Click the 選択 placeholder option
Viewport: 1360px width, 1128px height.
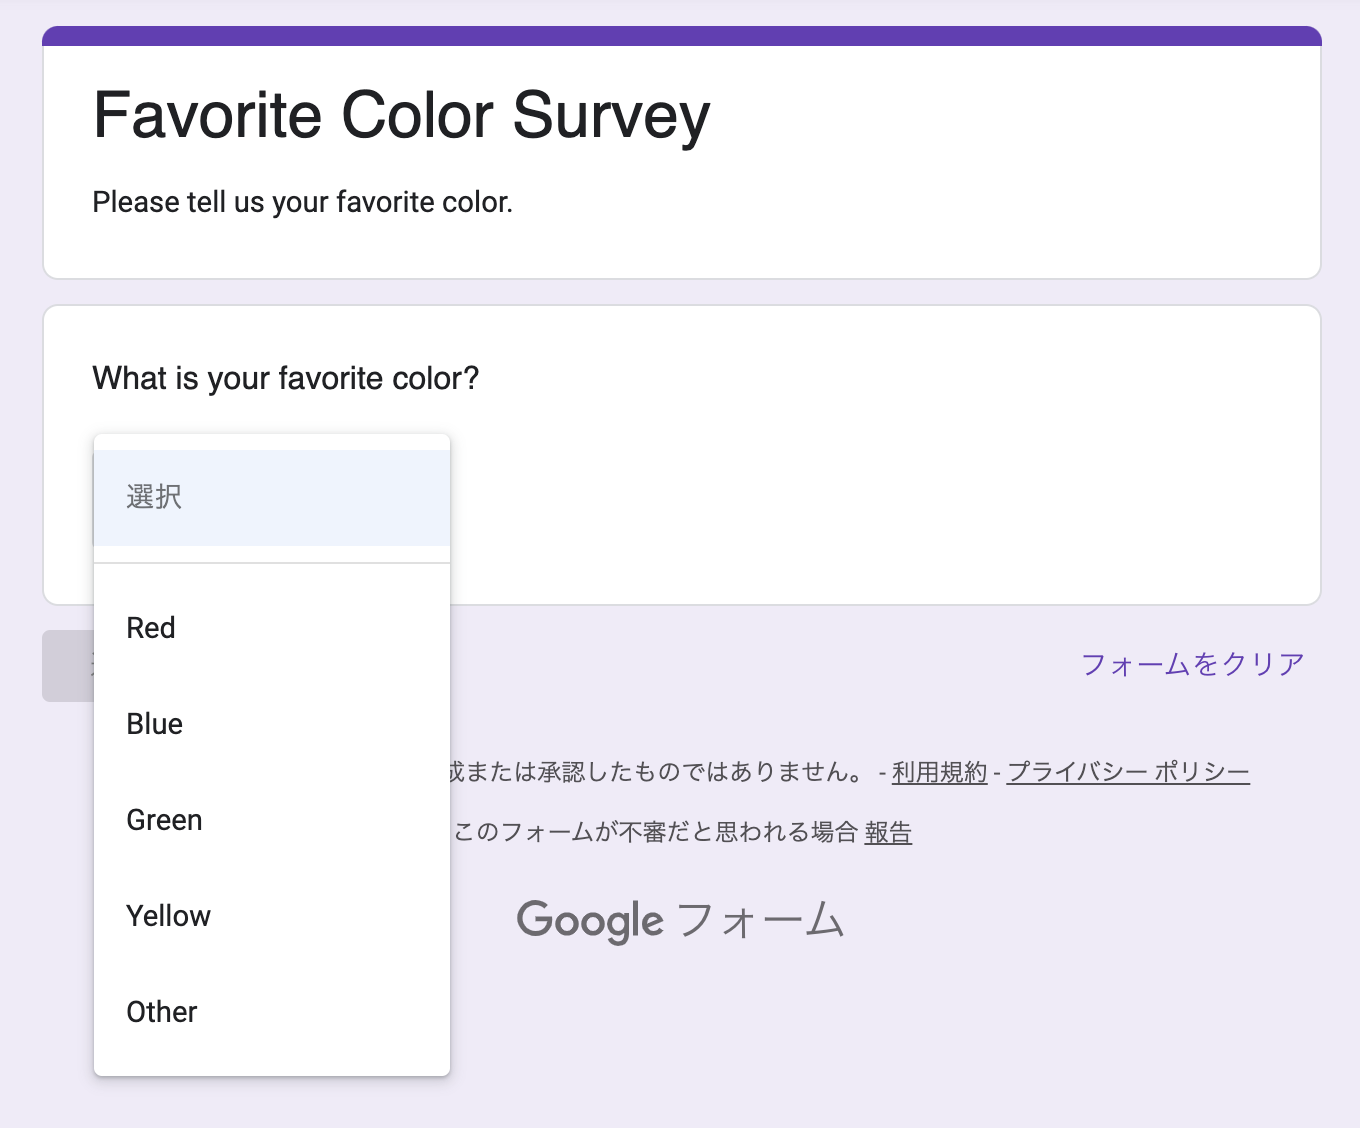tap(154, 497)
